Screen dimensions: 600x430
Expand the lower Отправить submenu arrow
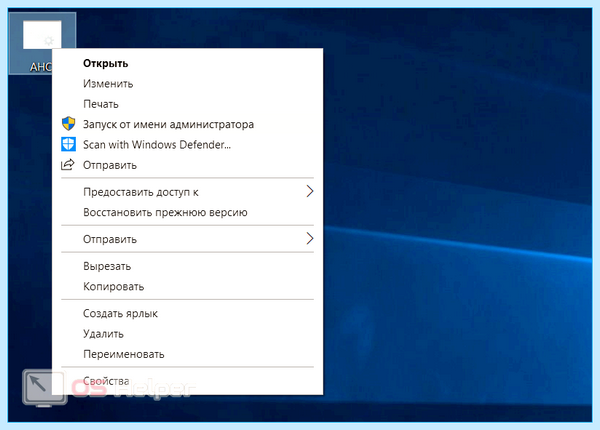click(x=310, y=239)
